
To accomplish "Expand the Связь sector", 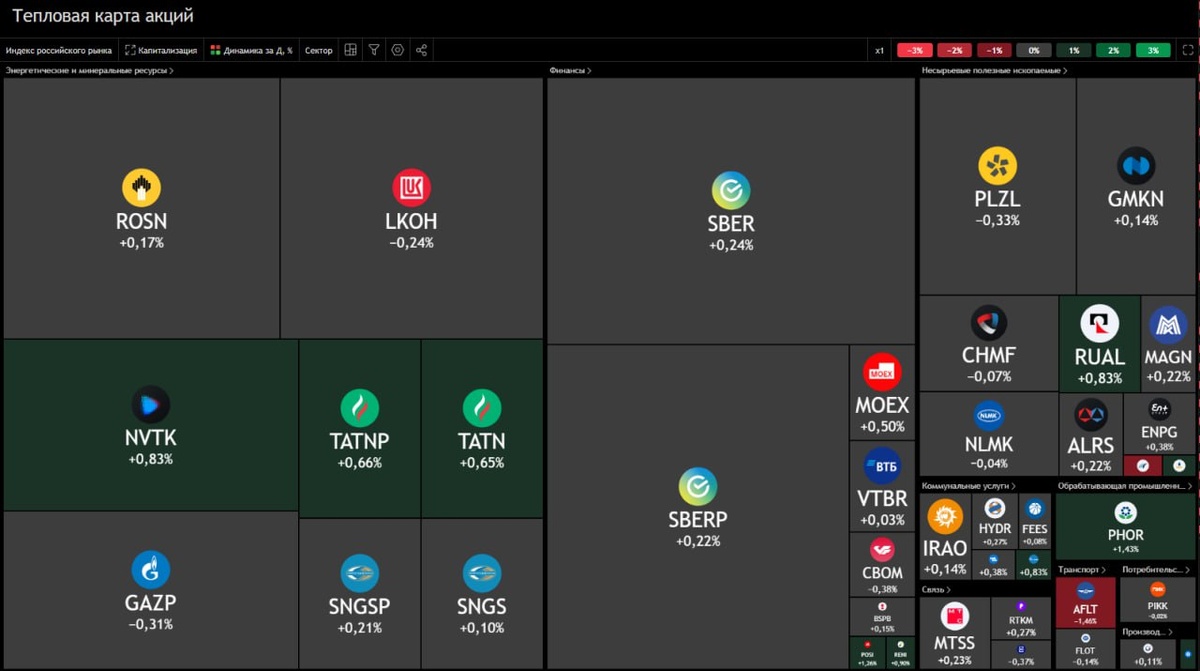I will tap(935, 590).
